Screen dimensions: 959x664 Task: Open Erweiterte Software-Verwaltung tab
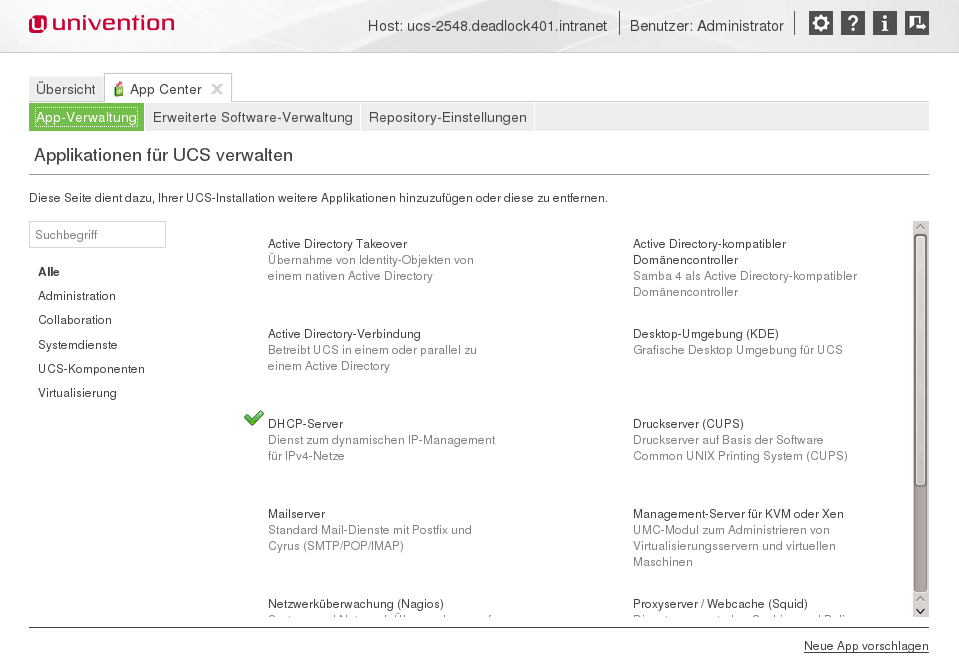(x=252, y=117)
